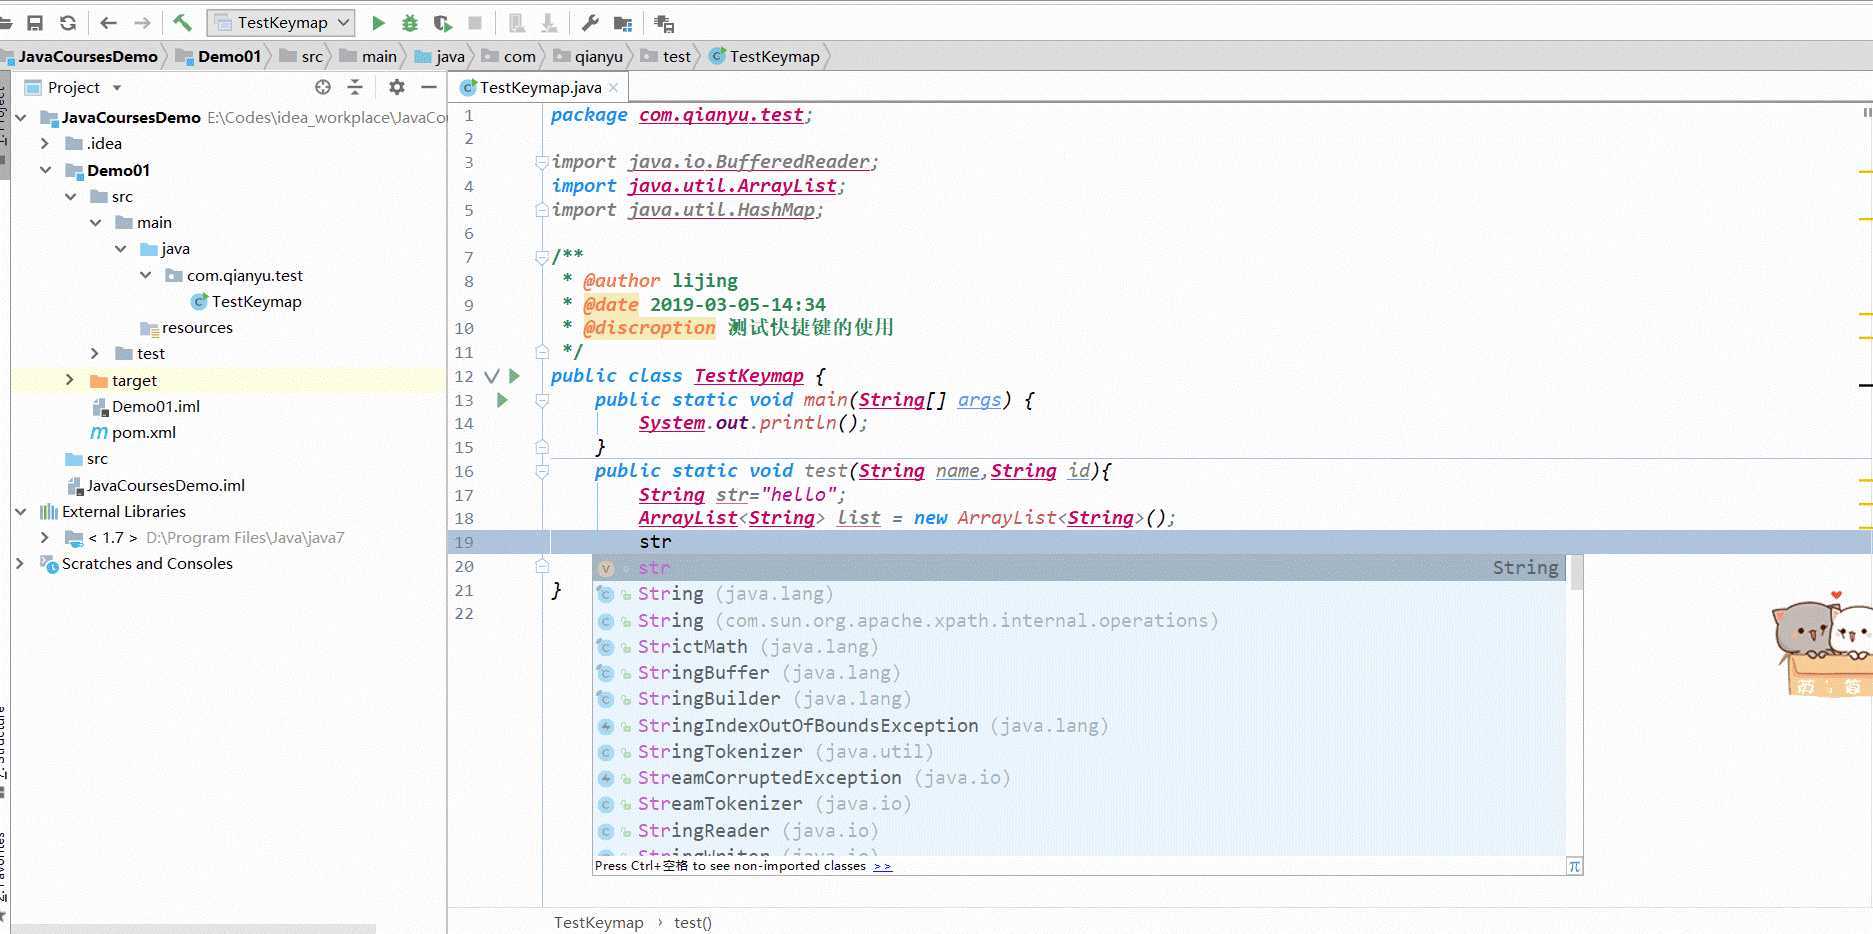Select pom.xml in the project tree

coord(144,432)
